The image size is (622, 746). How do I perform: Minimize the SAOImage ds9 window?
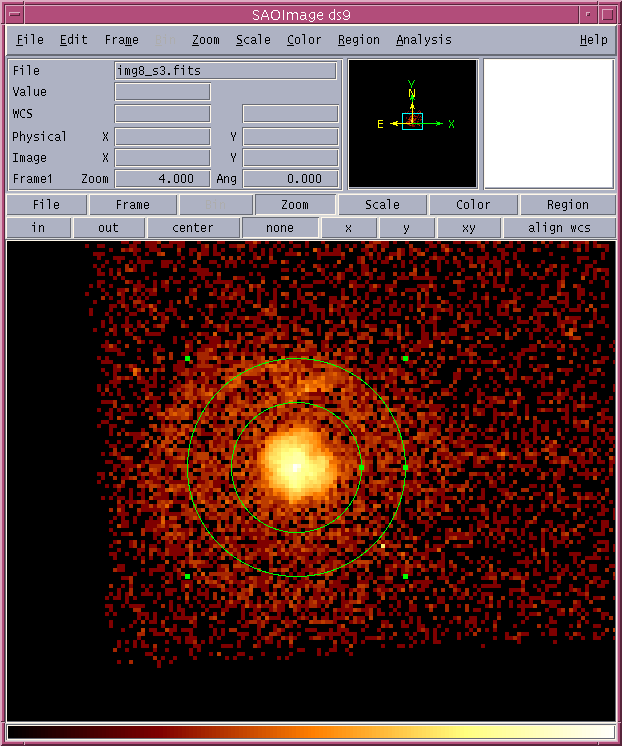pyautogui.click(x=588, y=14)
